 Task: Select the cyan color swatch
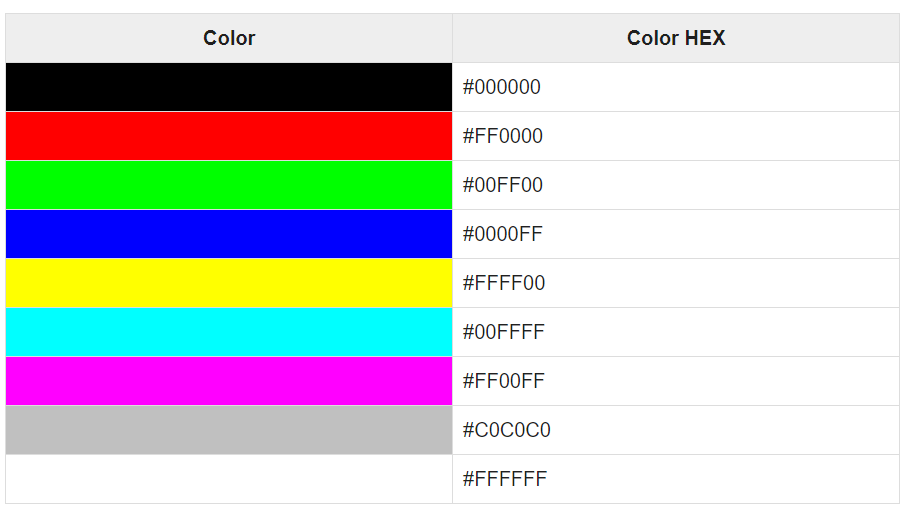click(x=229, y=332)
